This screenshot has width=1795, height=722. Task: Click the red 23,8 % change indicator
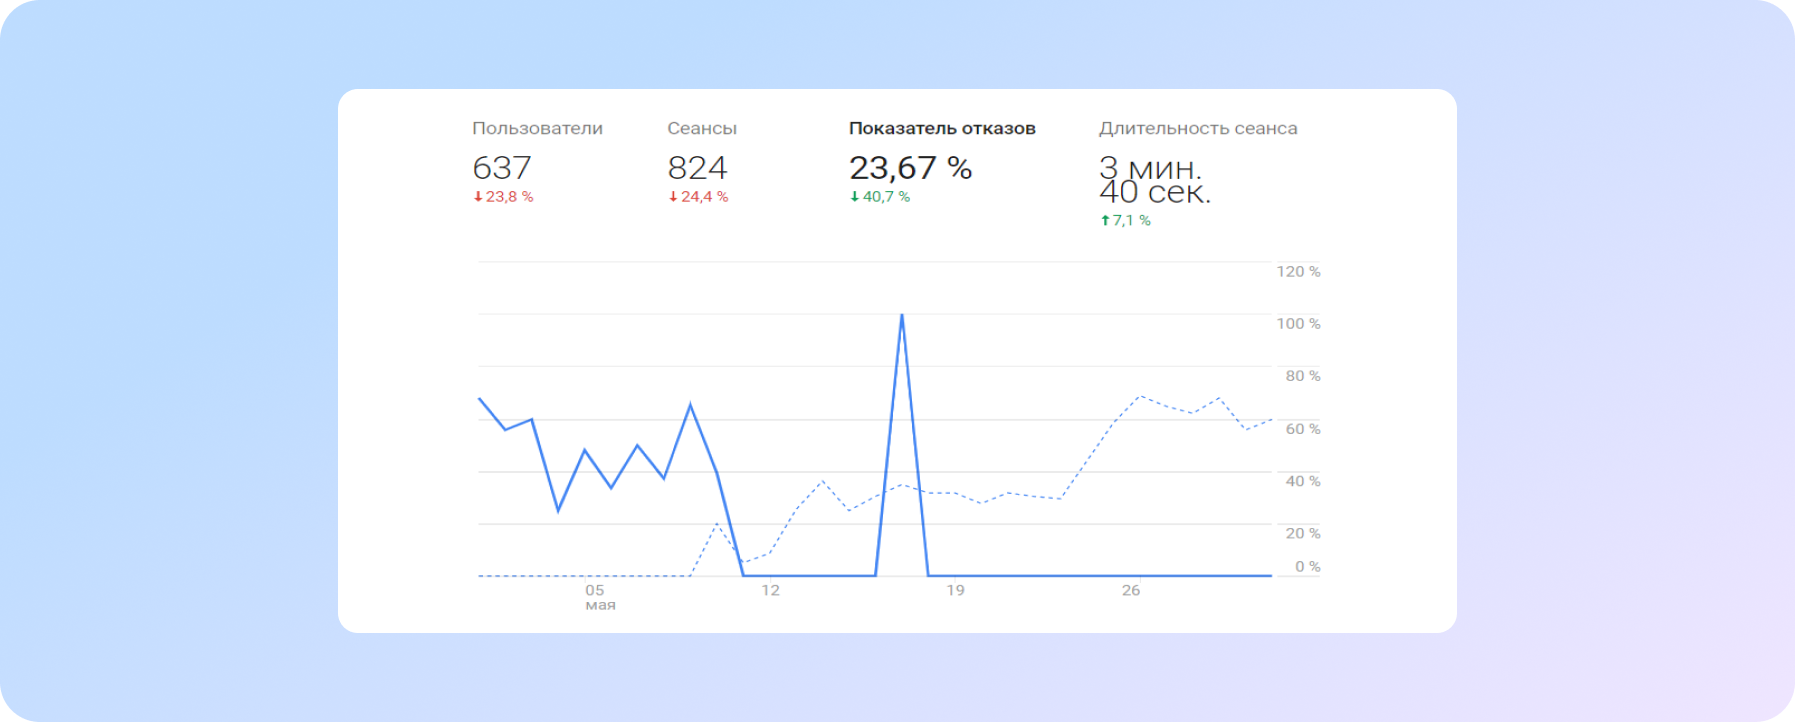click(x=503, y=197)
